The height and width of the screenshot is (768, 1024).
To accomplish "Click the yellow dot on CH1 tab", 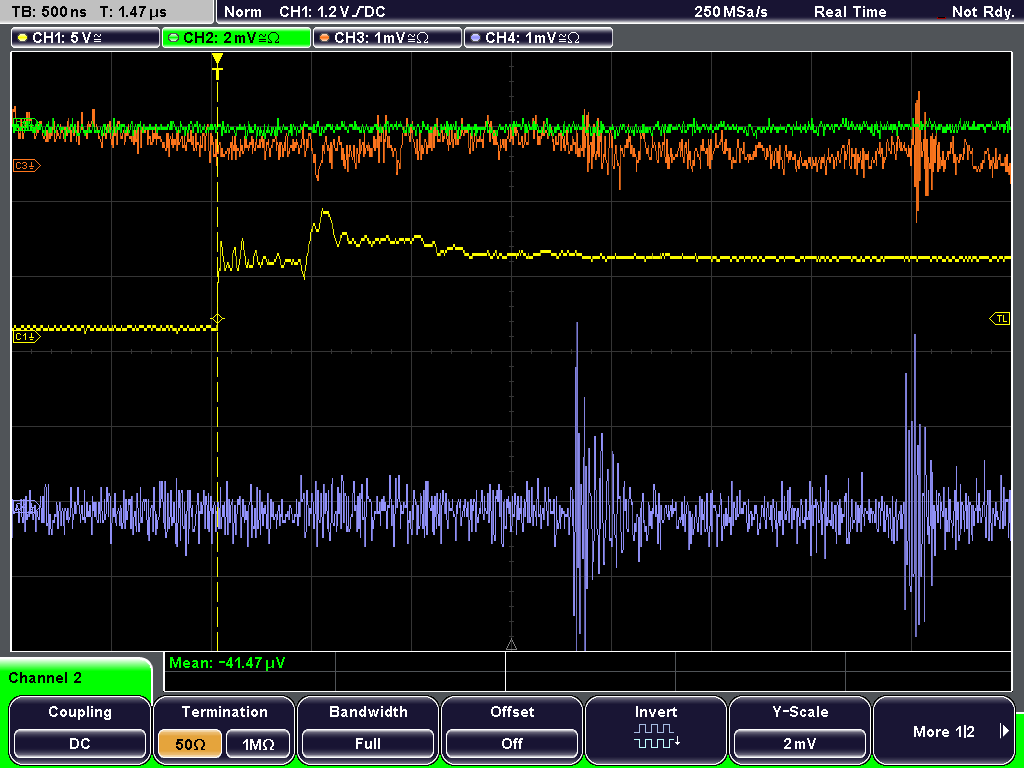I will click(x=22, y=38).
